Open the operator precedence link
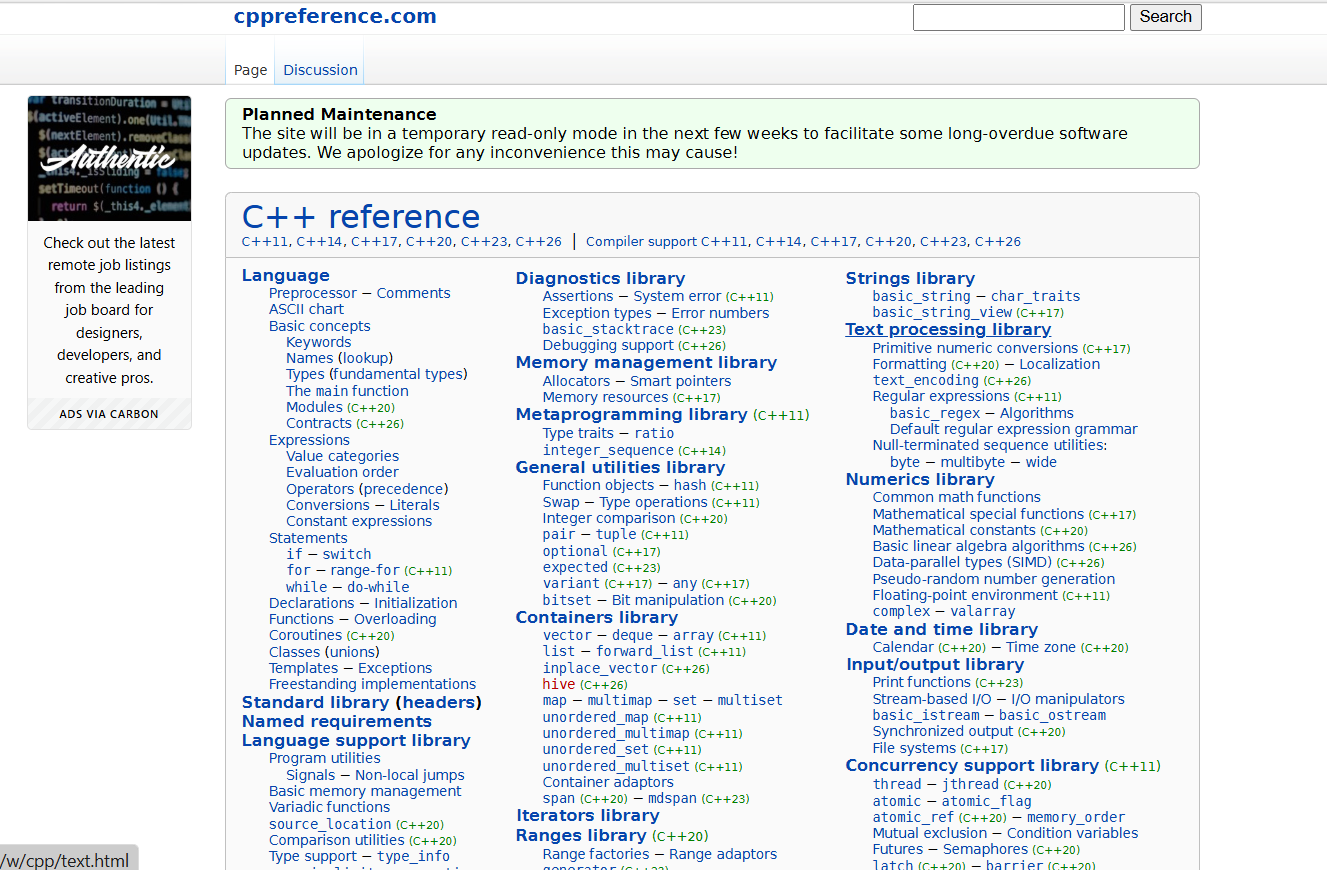 pyautogui.click(x=403, y=489)
